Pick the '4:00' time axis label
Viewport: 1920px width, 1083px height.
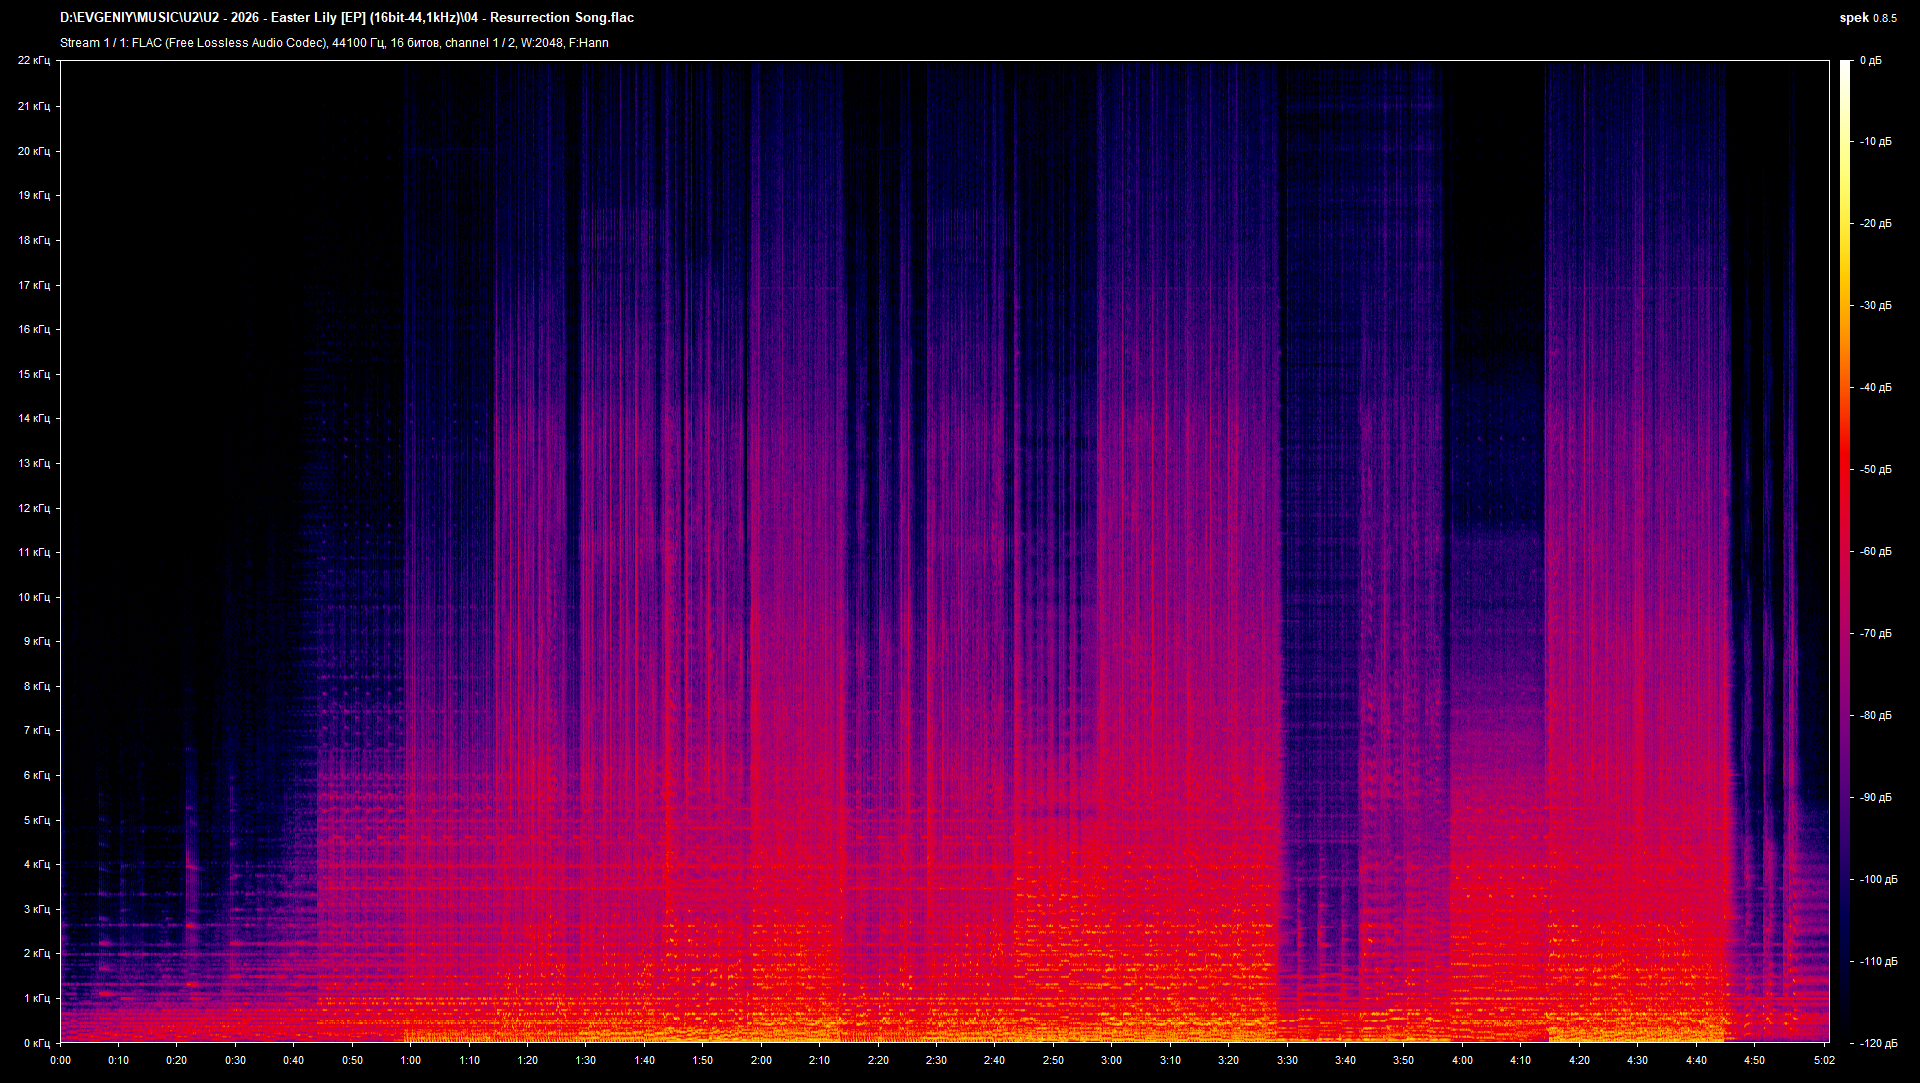click(x=1462, y=1060)
